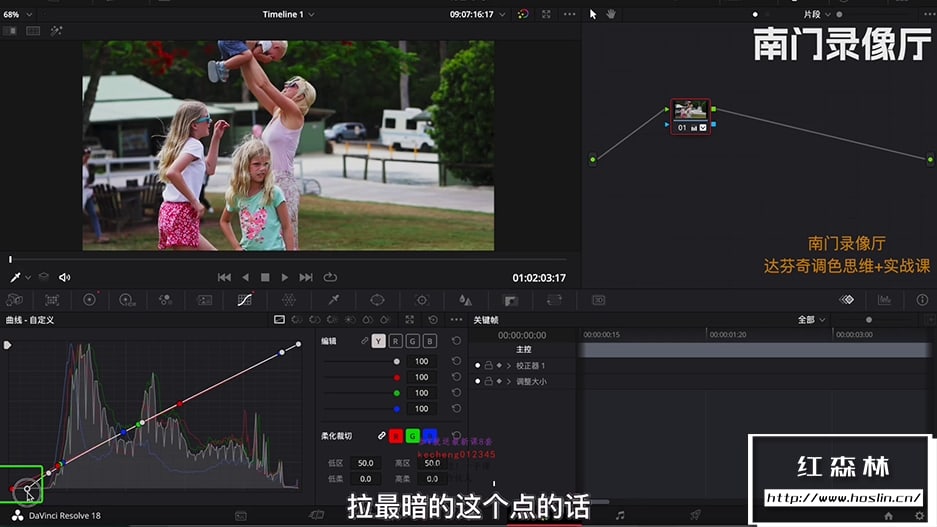Toggle lock for 调整大小 track
The height and width of the screenshot is (527, 937).
(x=488, y=381)
